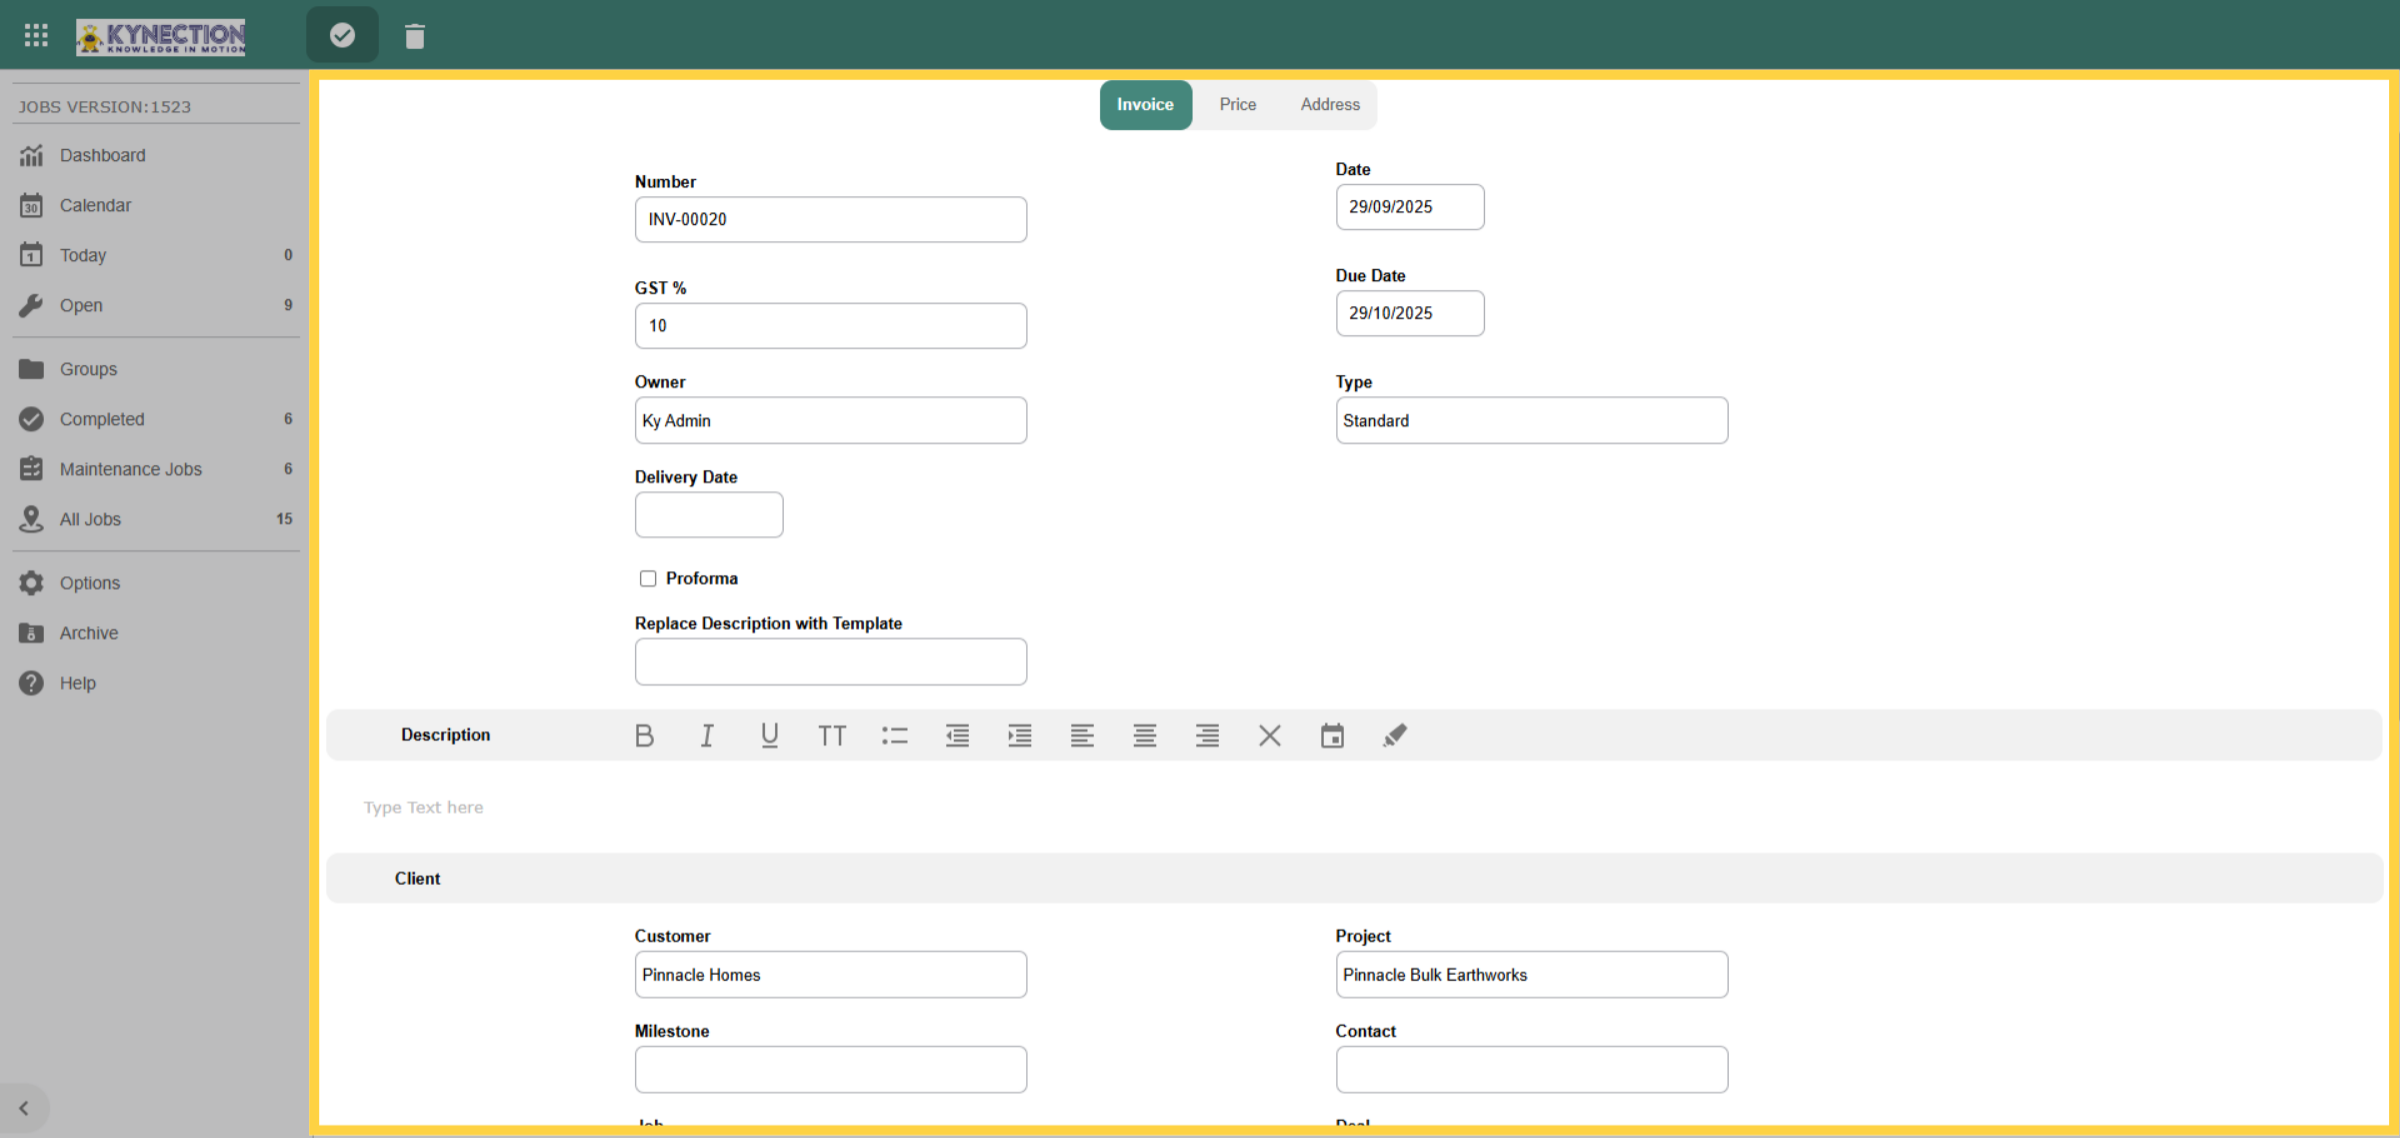Switch to the Address tab
This screenshot has width=2400, height=1138.
[x=1330, y=105]
